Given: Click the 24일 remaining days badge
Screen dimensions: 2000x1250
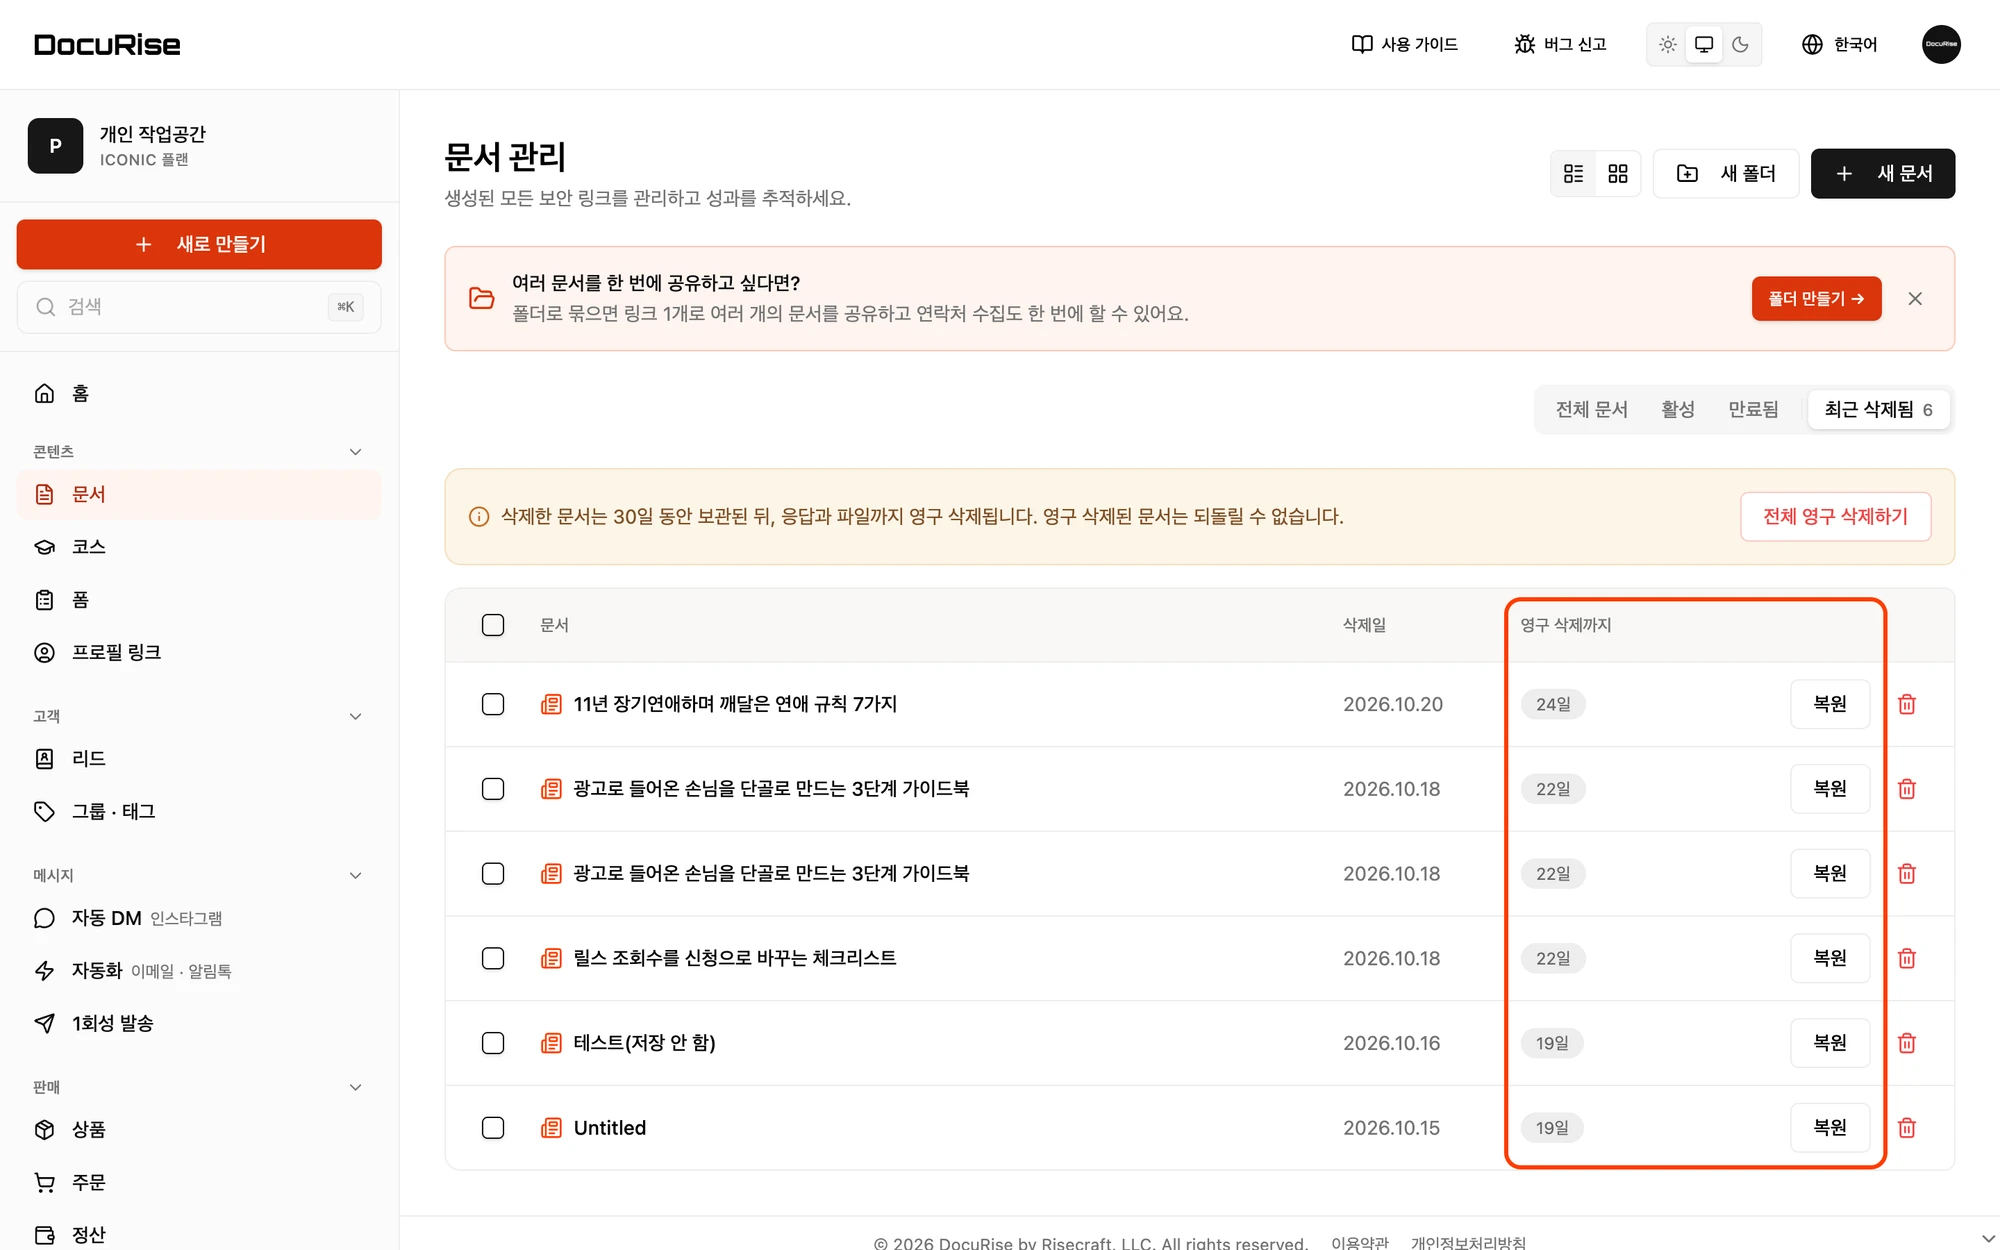Looking at the screenshot, I should pyautogui.click(x=1553, y=704).
